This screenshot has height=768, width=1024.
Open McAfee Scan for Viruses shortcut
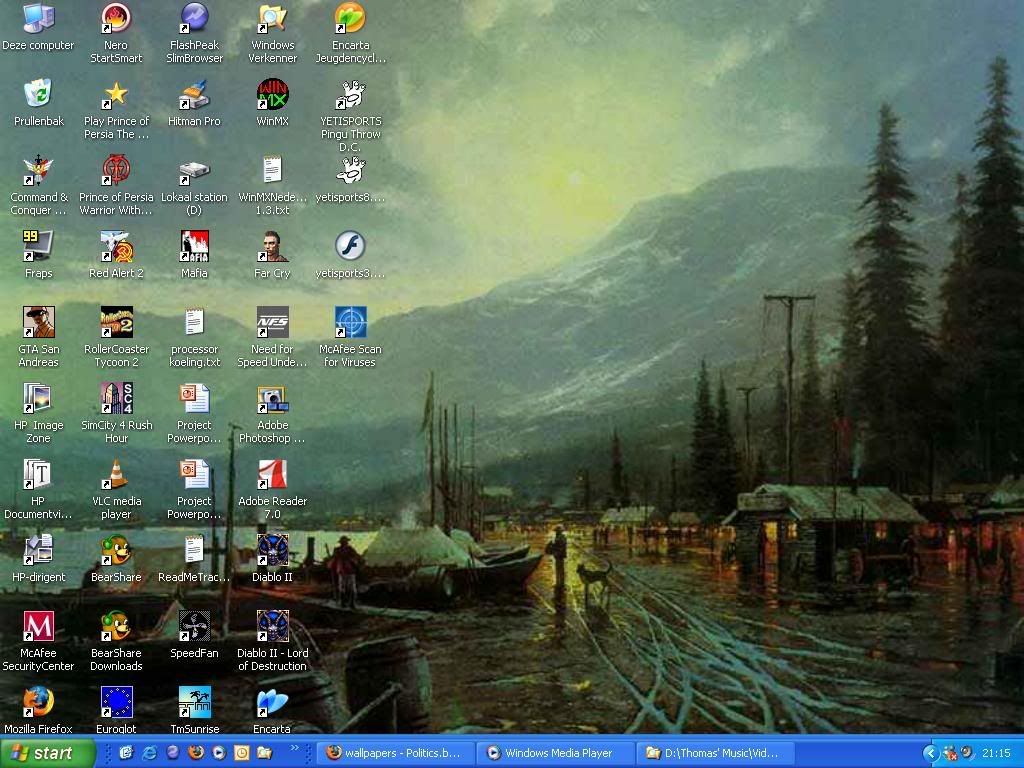coord(351,322)
